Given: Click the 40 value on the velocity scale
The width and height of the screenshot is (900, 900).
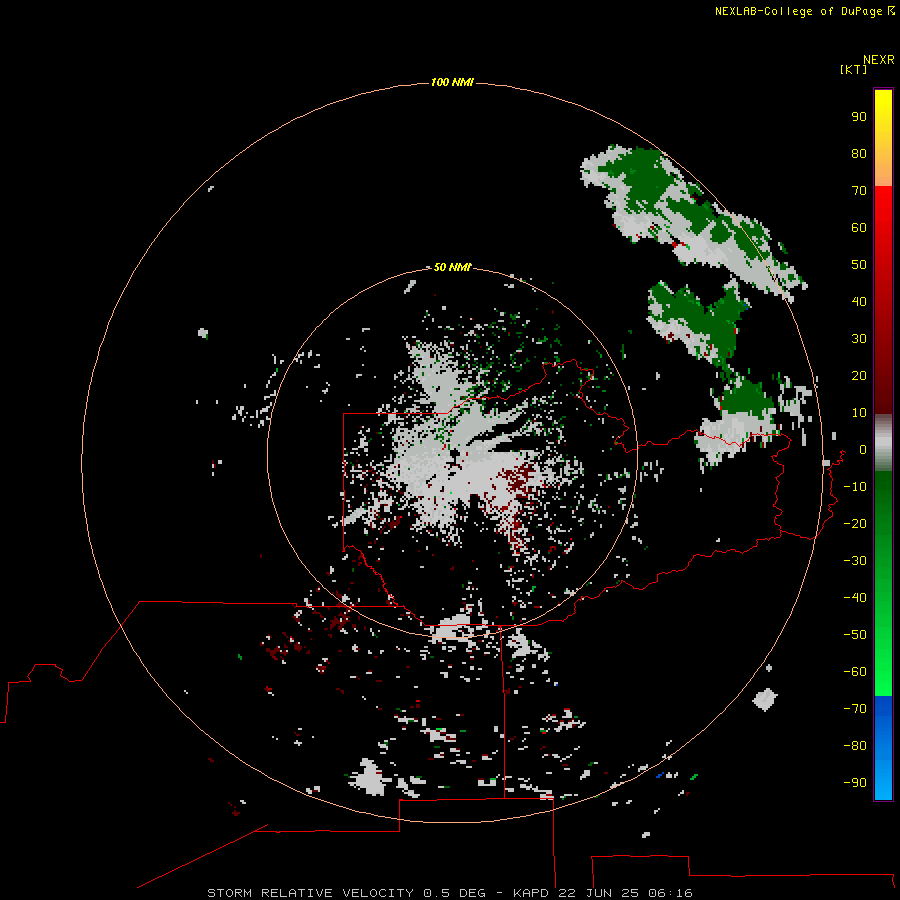Looking at the screenshot, I should [x=859, y=302].
